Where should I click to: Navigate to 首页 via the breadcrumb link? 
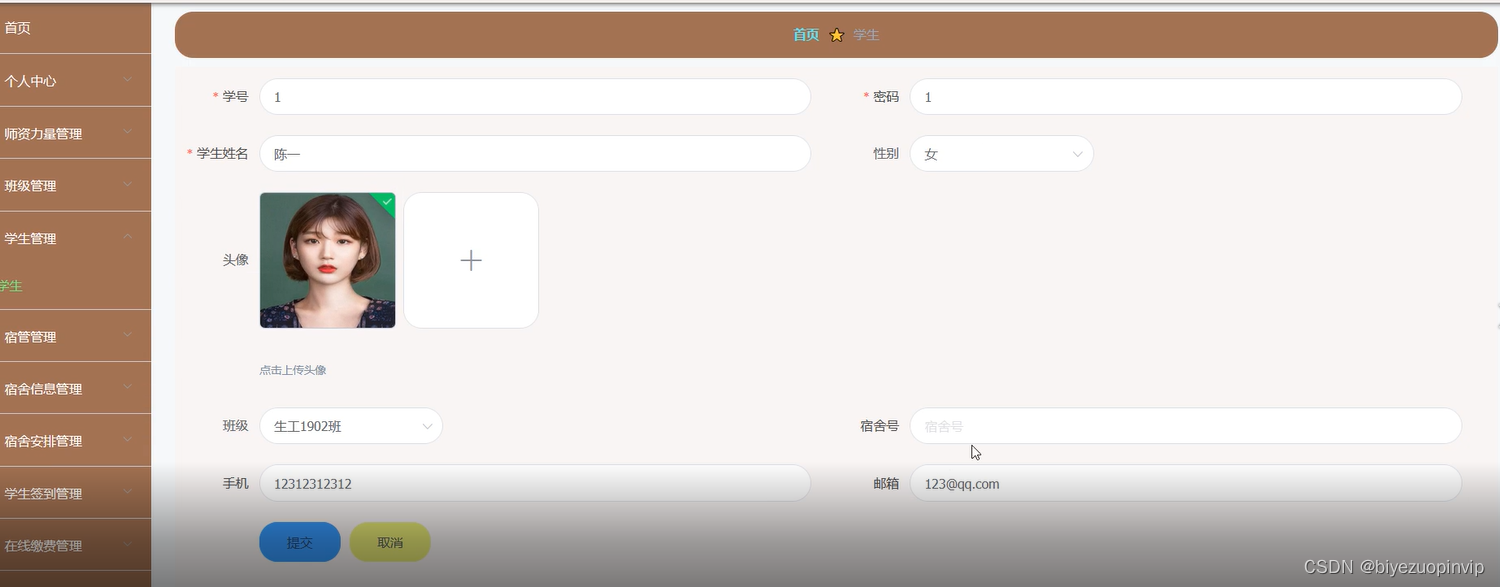point(805,34)
